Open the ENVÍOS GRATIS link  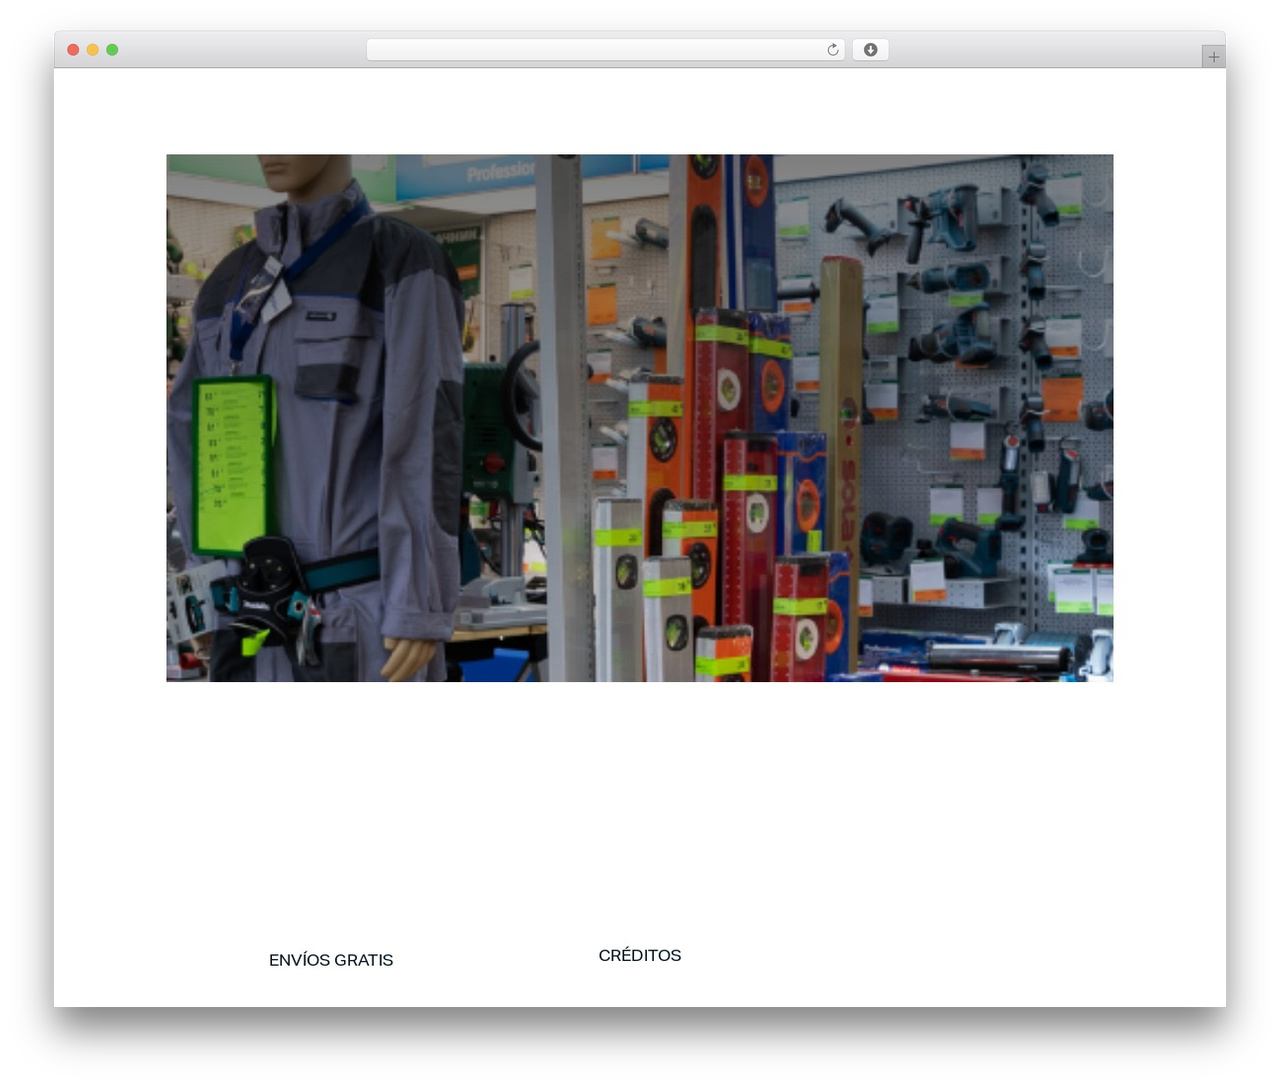[331, 960]
